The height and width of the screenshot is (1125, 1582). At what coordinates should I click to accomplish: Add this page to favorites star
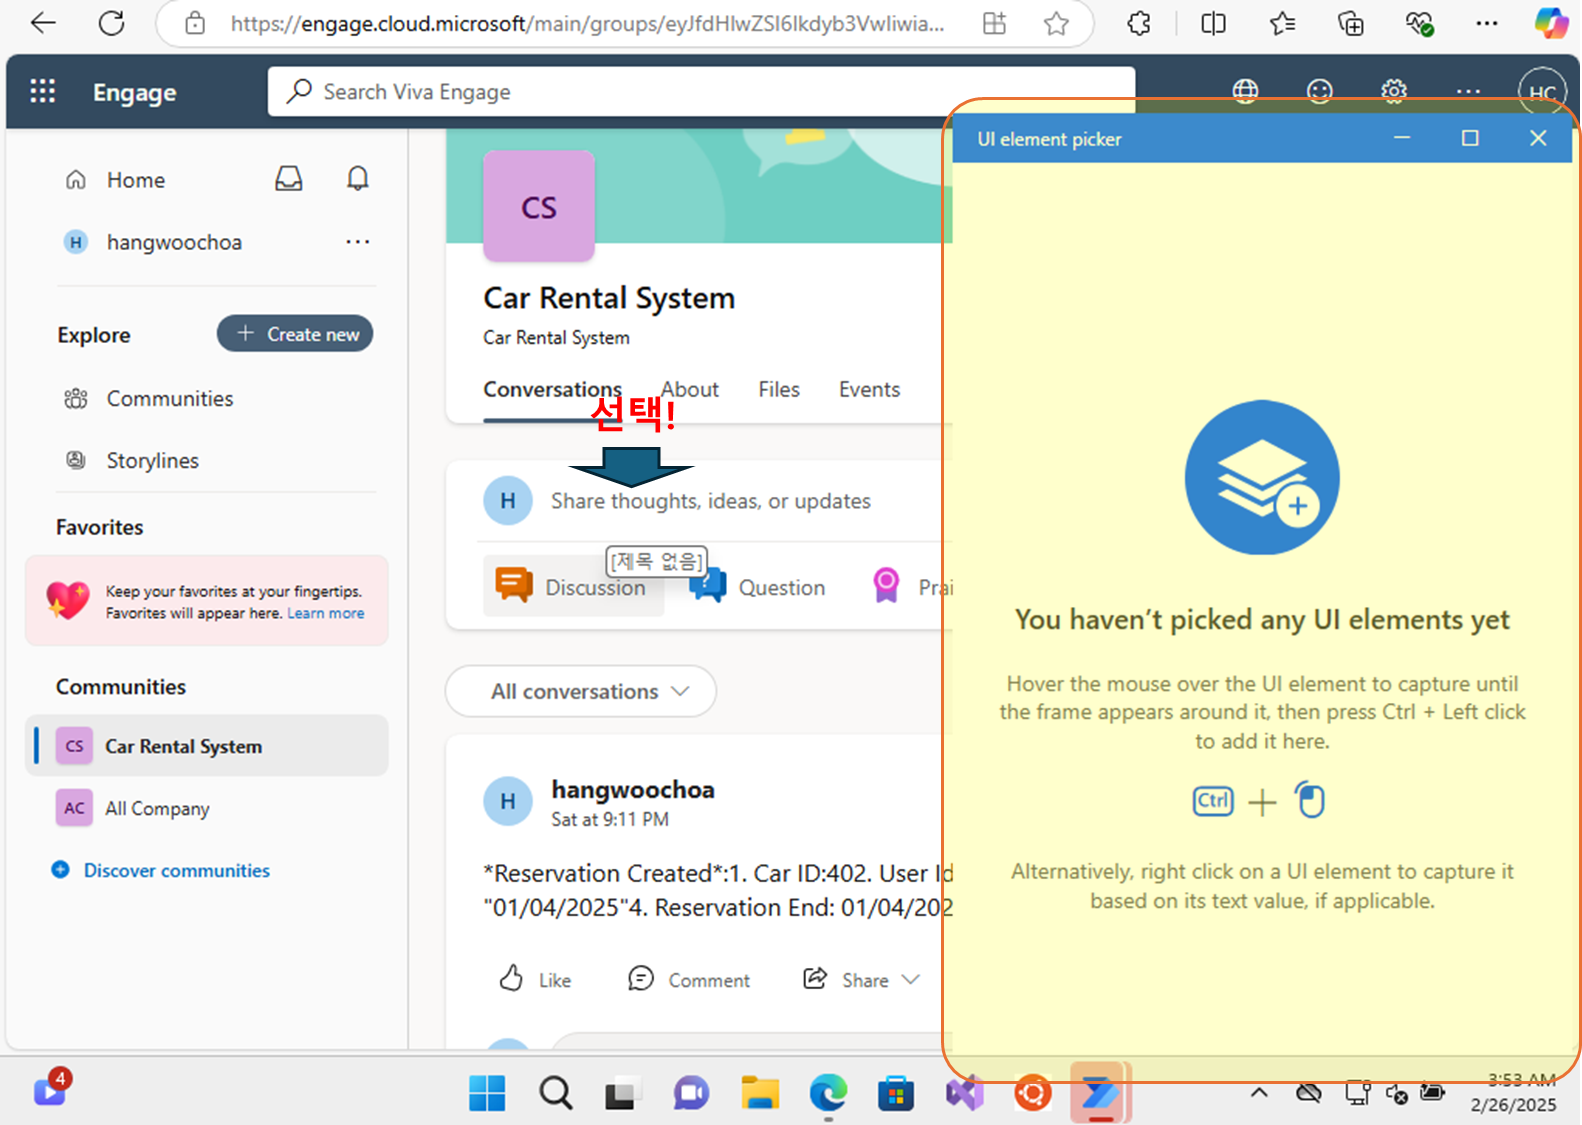pyautogui.click(x=1056, y=23)
